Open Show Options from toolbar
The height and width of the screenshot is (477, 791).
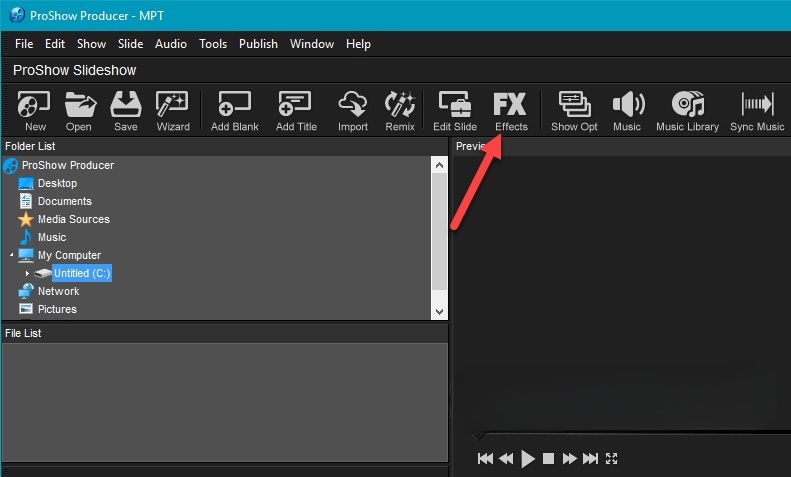point(574,110)
